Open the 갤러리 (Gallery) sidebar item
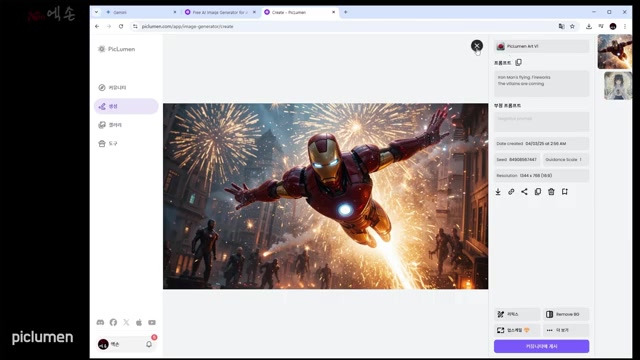This screenshot has width=640, height=360. pyautogui.click(x=126, y=125)
